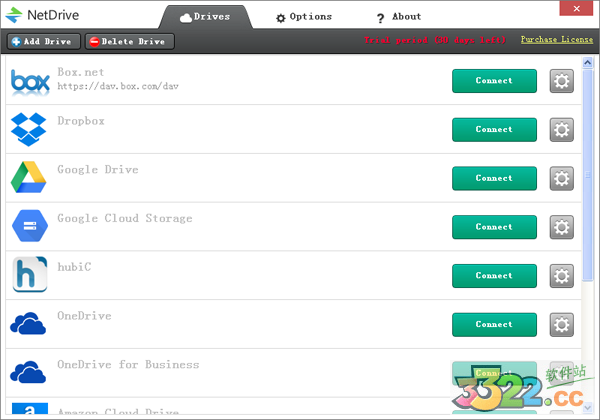Select the OneDrive for Business cloud icon
The image size is (600, 420).
tap(28, 372)
